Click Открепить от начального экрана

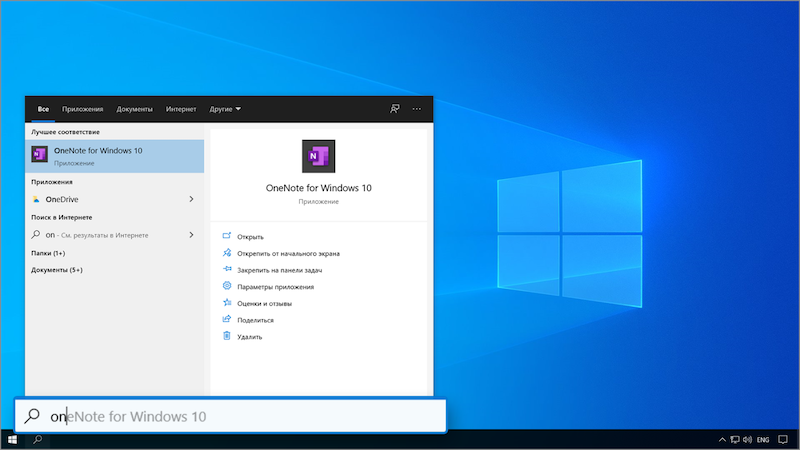tap(288, 254)
